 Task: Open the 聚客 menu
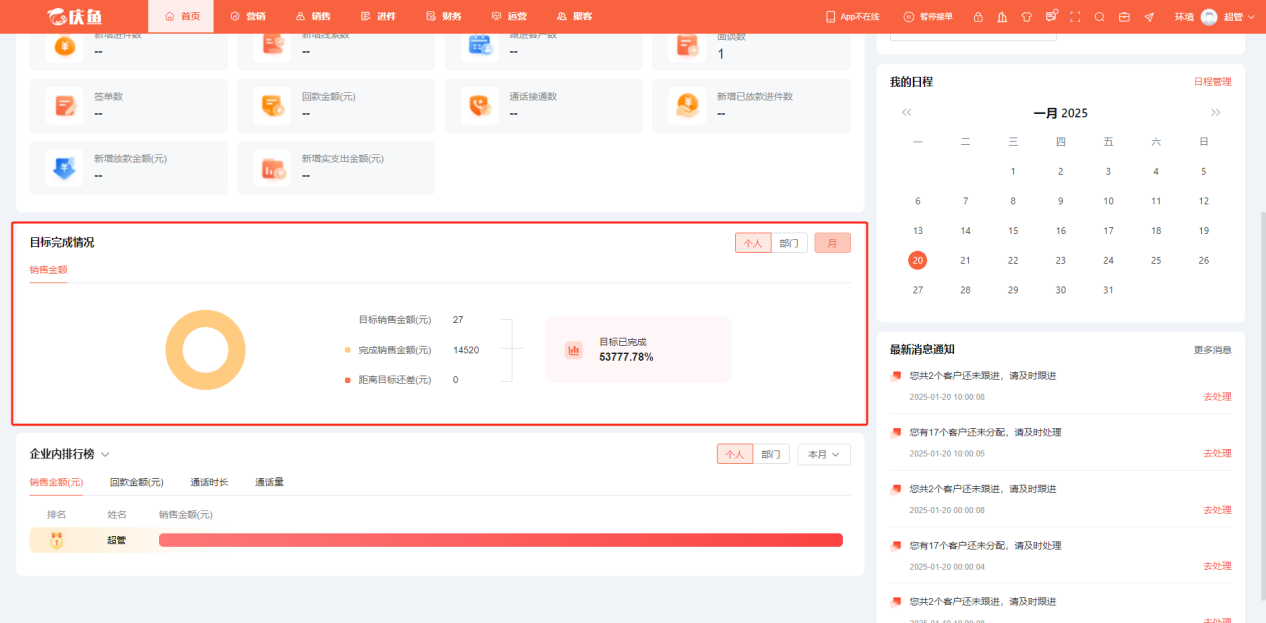click(574, 17)
